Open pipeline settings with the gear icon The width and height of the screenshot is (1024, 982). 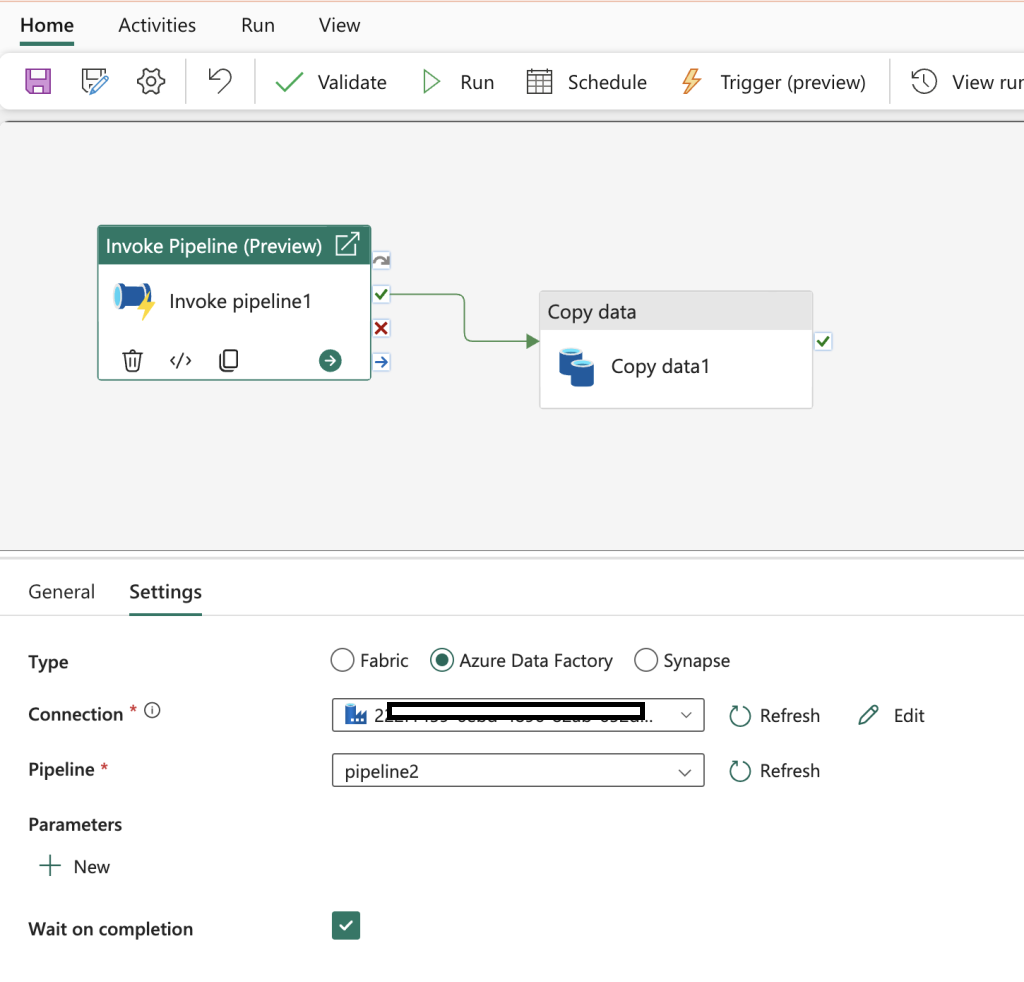150,81
